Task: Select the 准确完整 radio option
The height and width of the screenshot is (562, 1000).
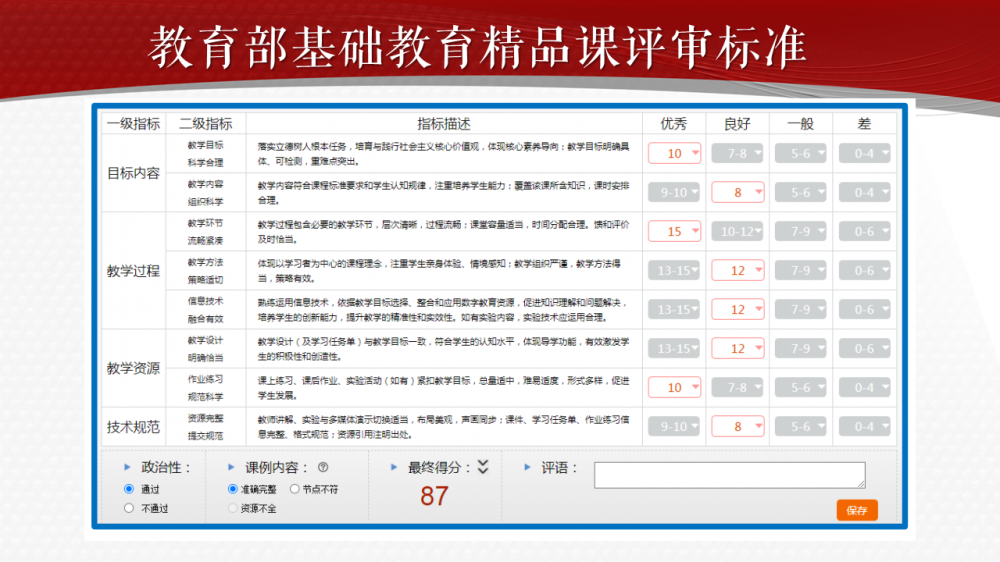Action: click(x=233, y=489)
